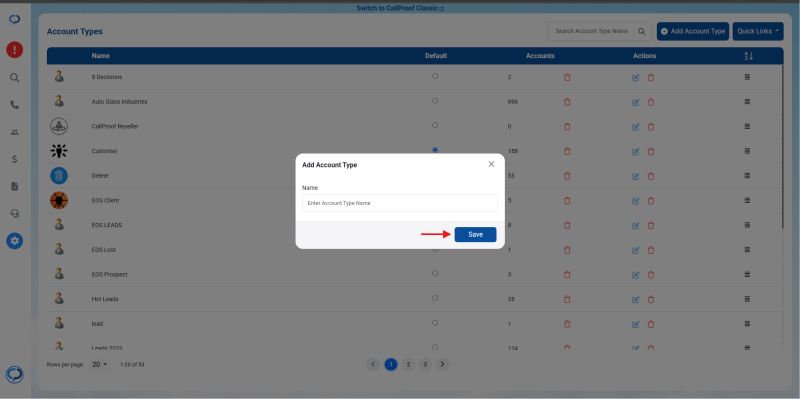Select page 1 in pagination
Image resolution: width=800 pixels, height=399 pixels.
coord(391,364)
